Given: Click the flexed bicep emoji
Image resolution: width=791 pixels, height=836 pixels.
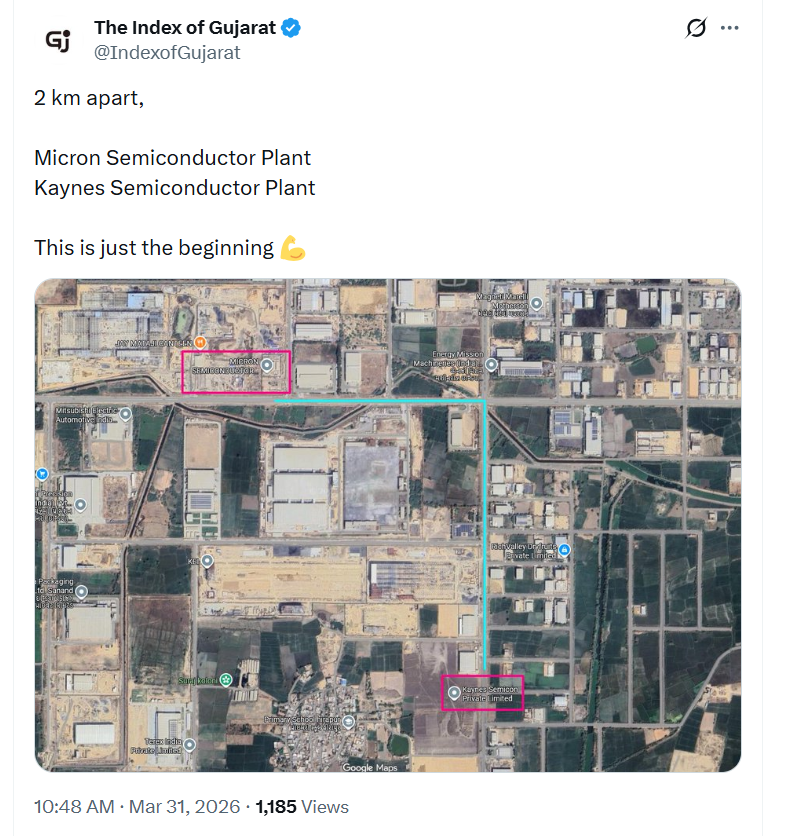Looking at the screenshot, I should click(x=292, y=248).
